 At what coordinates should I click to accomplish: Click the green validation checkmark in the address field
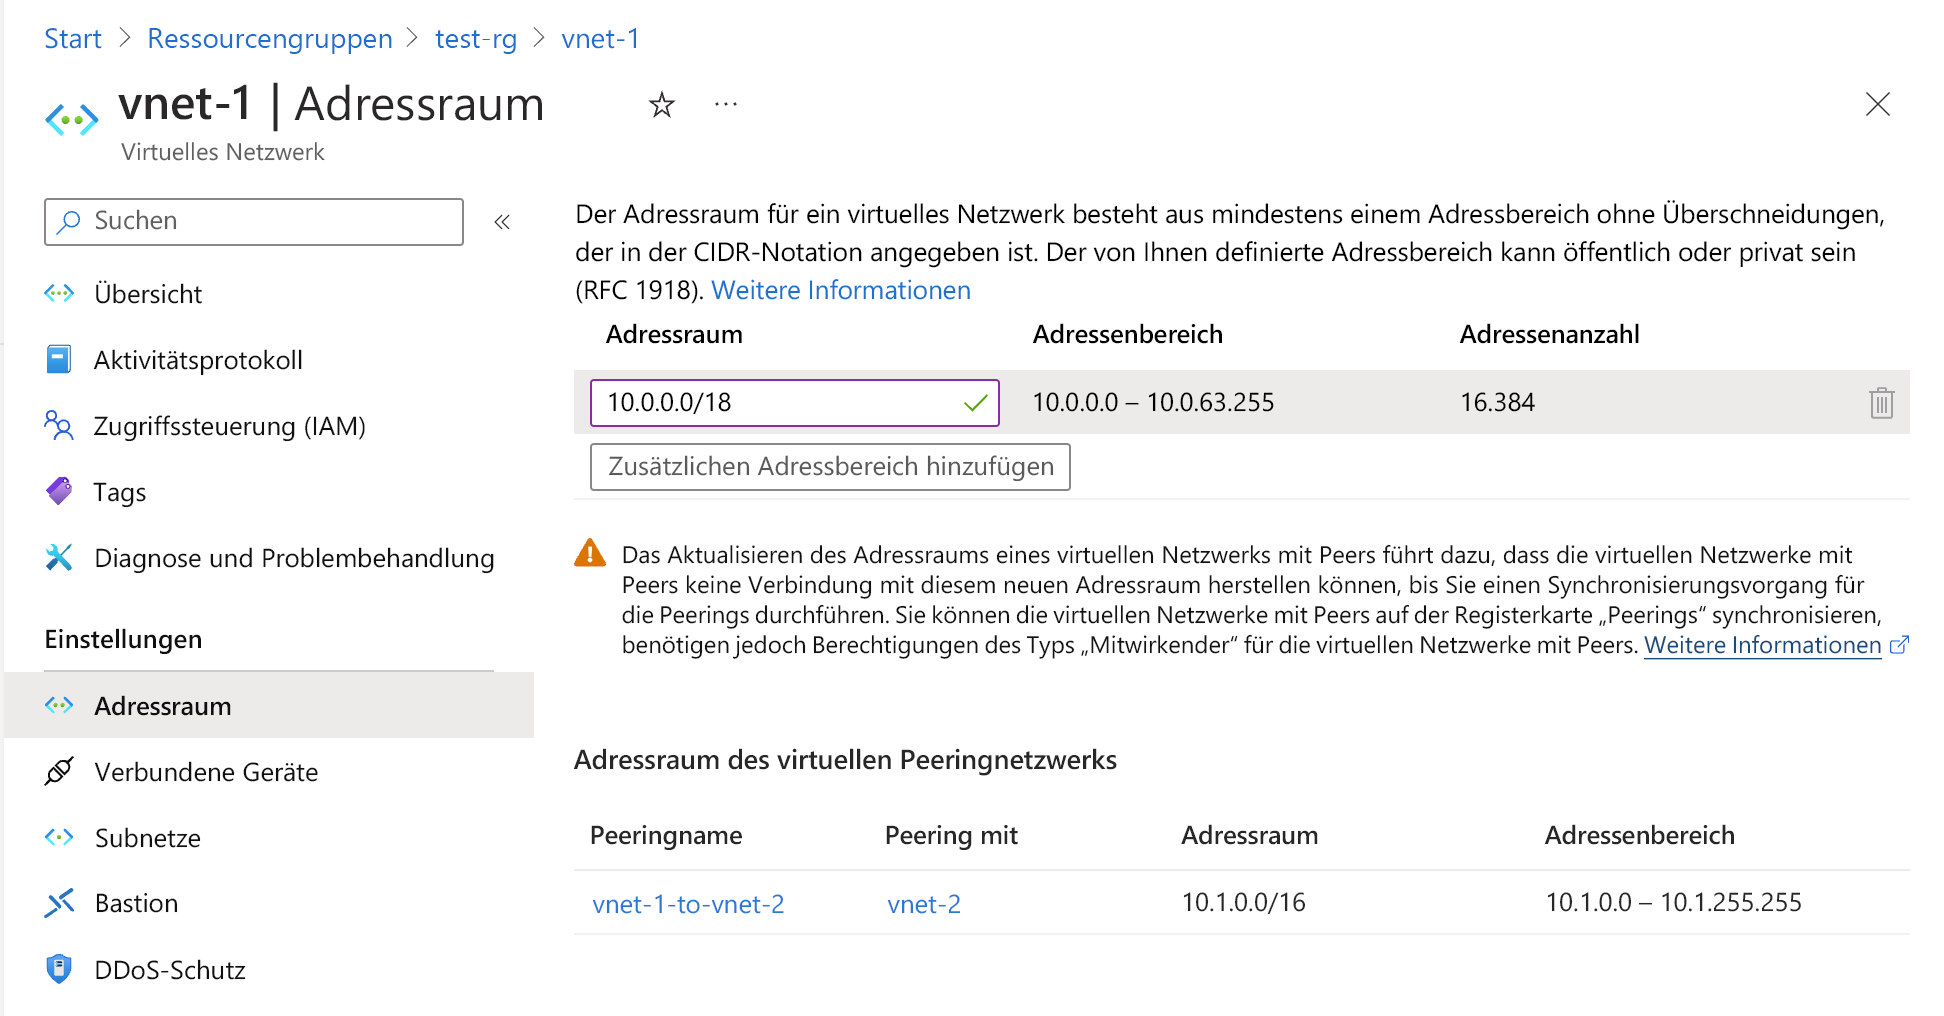[976, 403]
